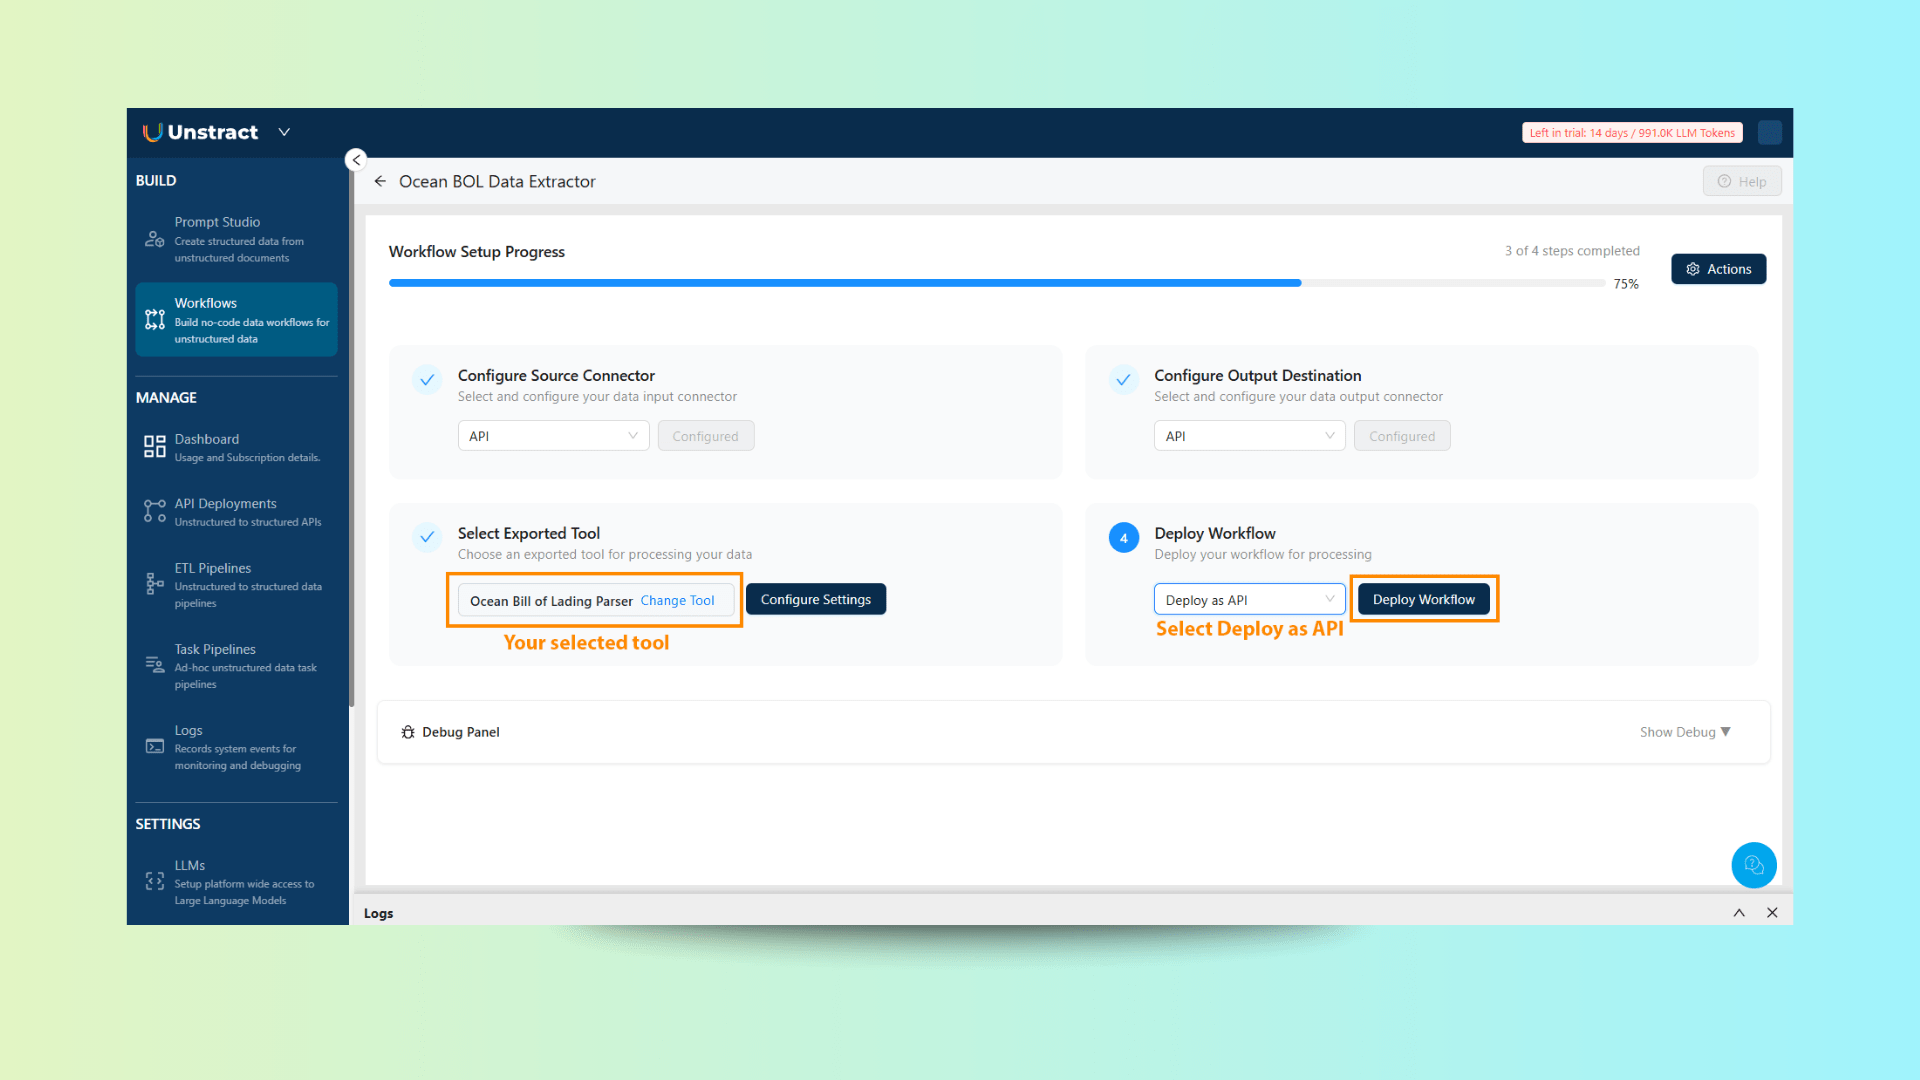Collapse the sidebar with the round chevron

tap(356, 160)
